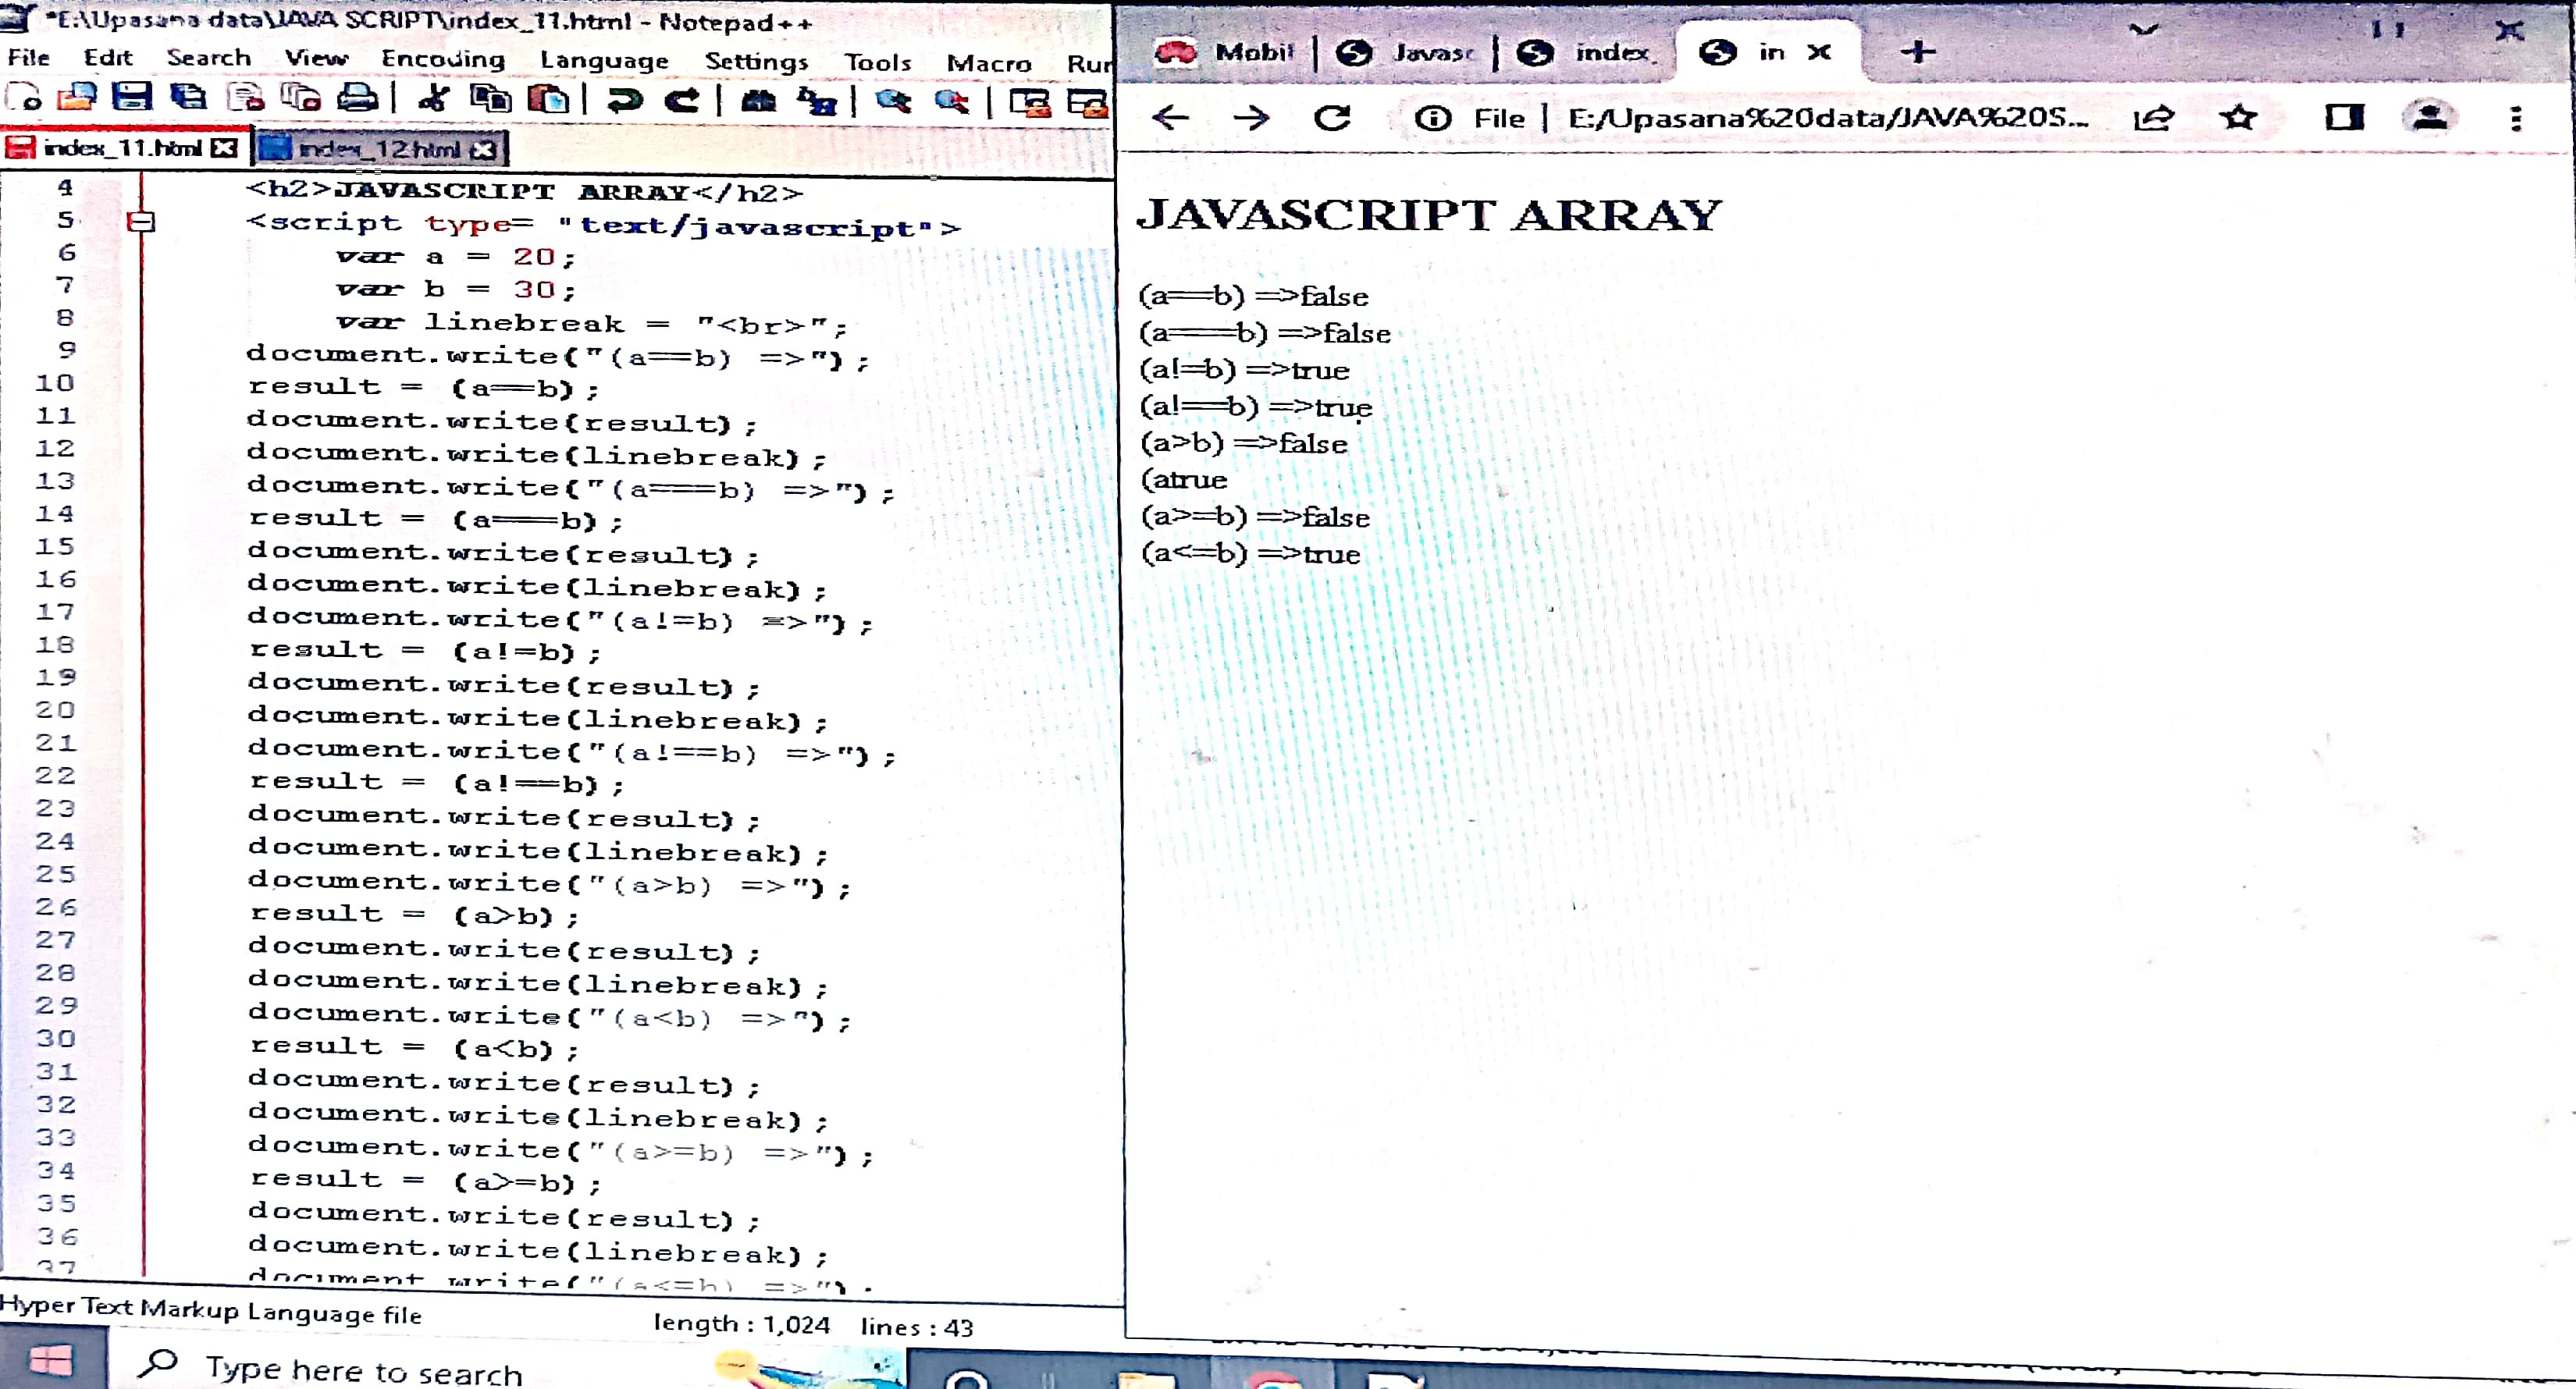Open Chrome's three-dot menu
The width and height of the screenshot is (2576, 1389).
(x=2516, y=118)
